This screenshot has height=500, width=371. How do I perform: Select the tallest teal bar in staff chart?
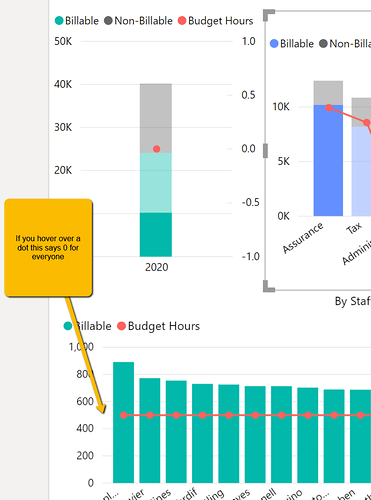(x=123, y=422)
